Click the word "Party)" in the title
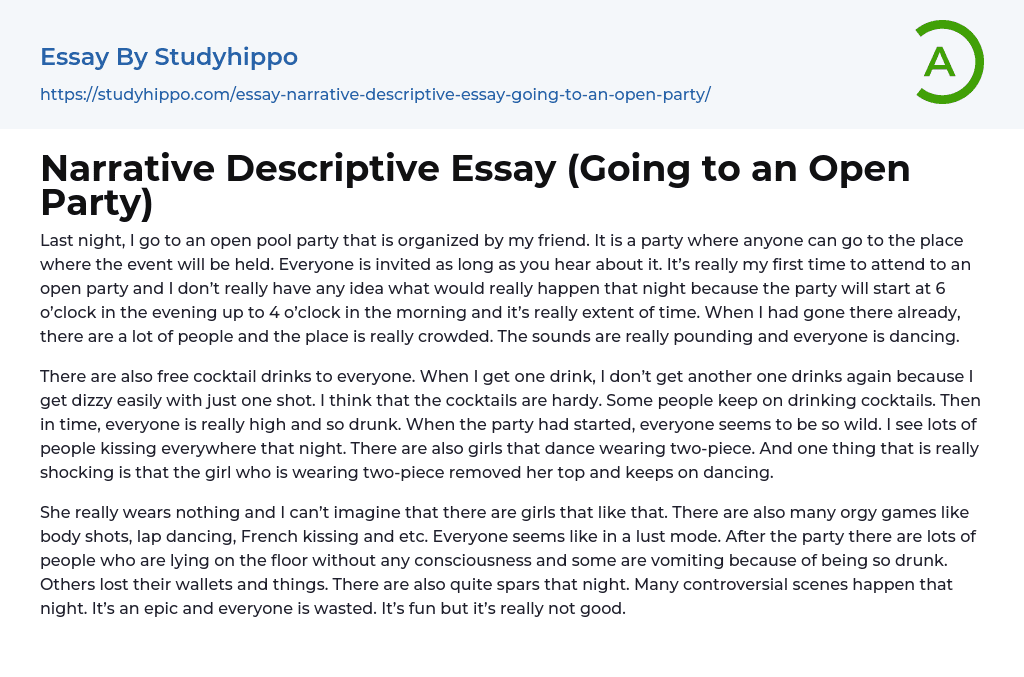 tap(96, 203)
